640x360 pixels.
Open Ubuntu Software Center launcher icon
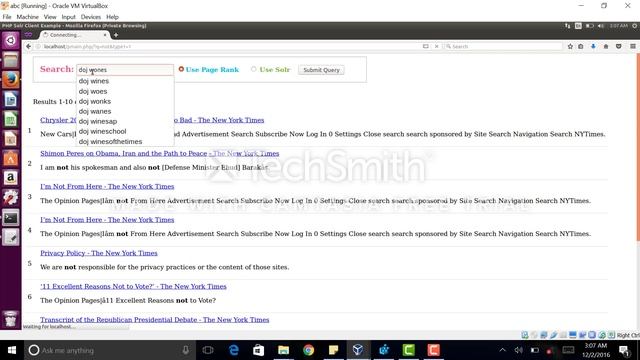click(11, 158)
